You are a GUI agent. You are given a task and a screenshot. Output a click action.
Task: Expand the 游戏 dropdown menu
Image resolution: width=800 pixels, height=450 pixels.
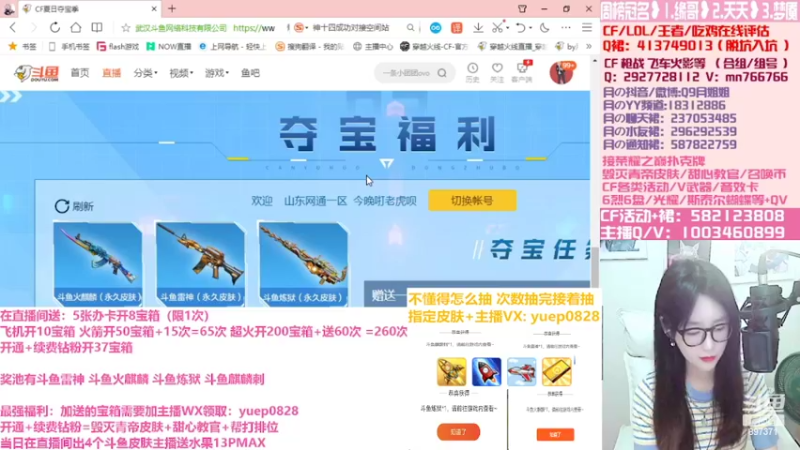tap(217, 73)
